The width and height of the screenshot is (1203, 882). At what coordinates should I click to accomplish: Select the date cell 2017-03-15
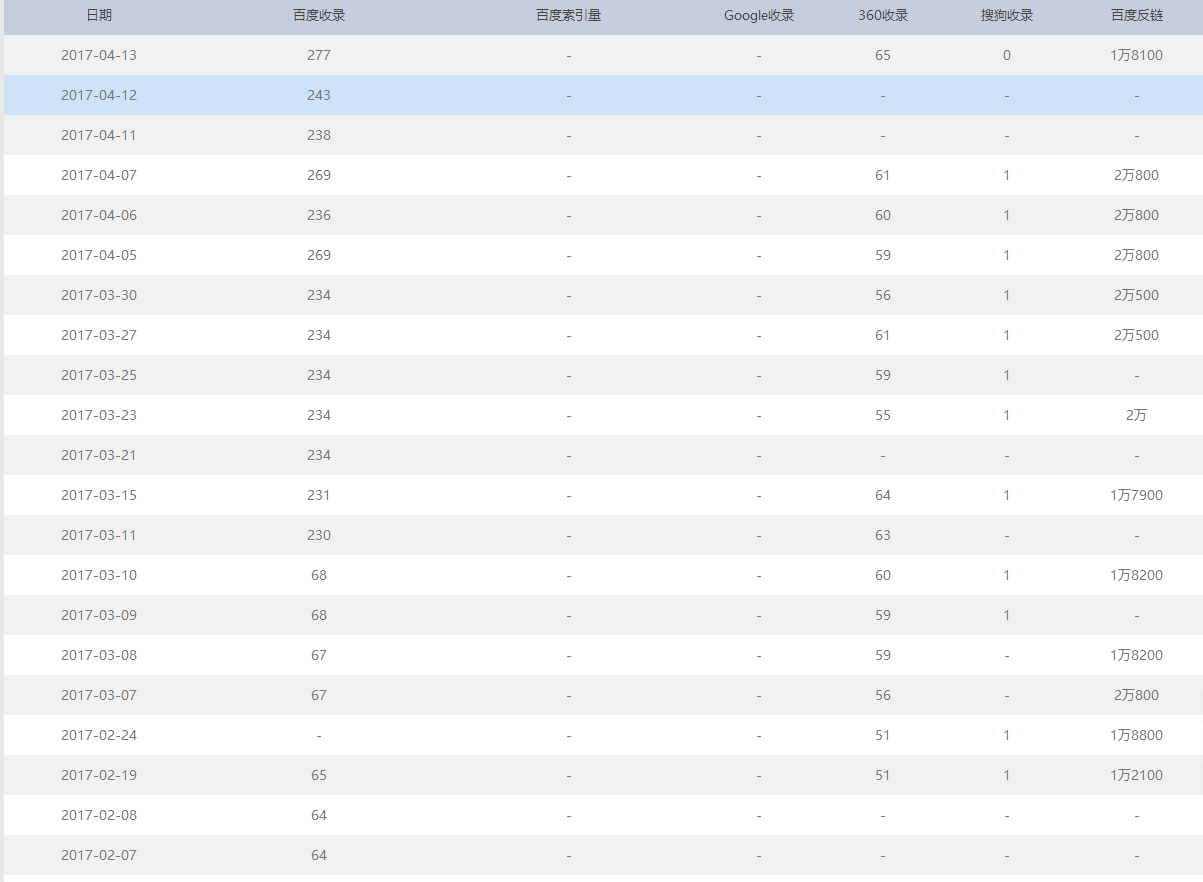99,495
